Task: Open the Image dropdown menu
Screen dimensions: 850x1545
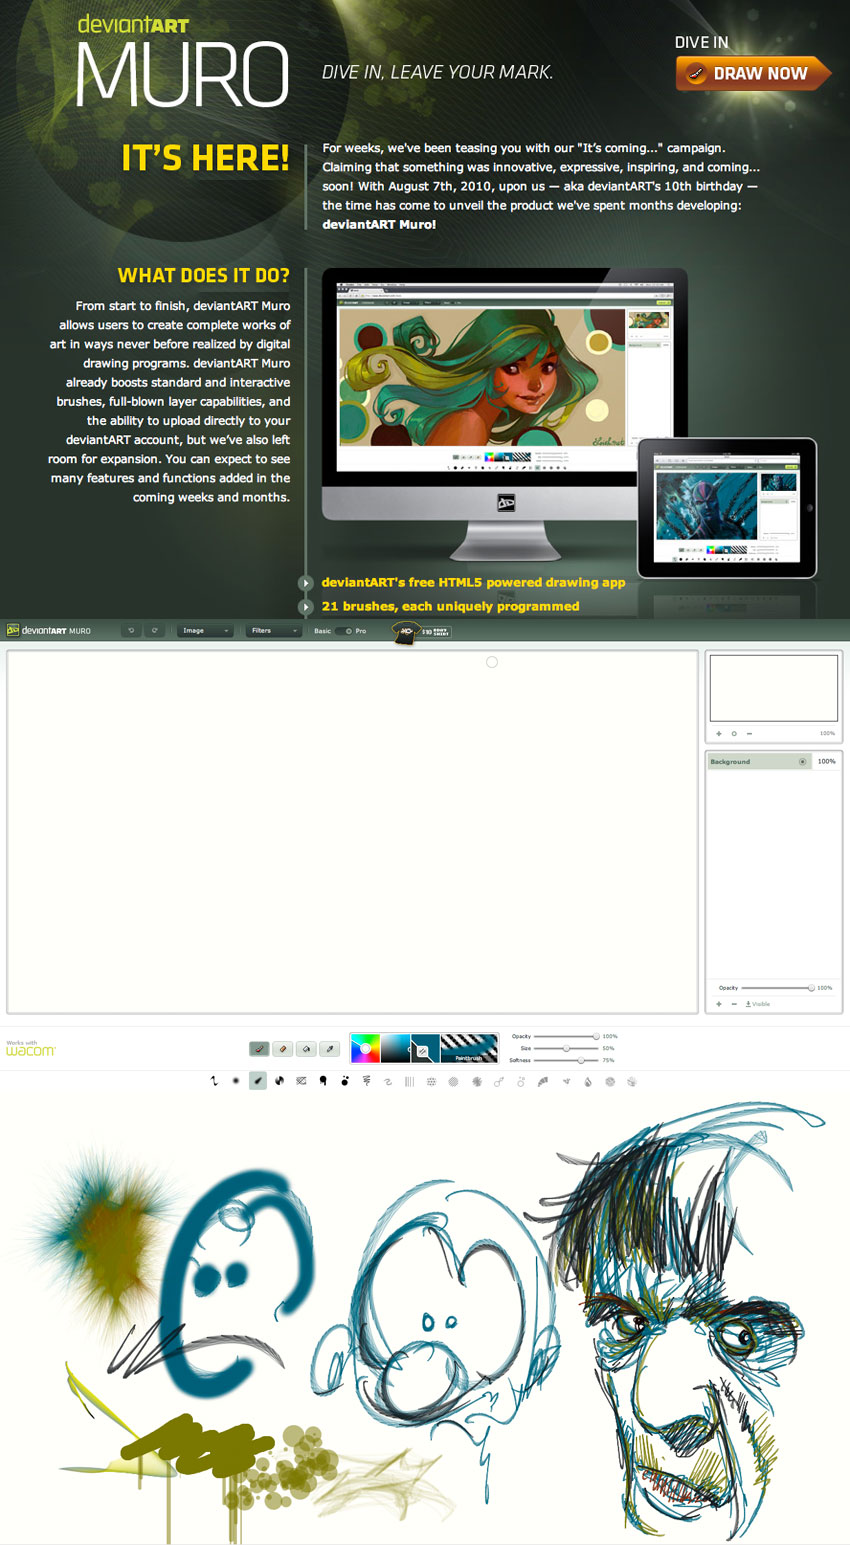Action: pyautogui.click(x=205, y=631)
